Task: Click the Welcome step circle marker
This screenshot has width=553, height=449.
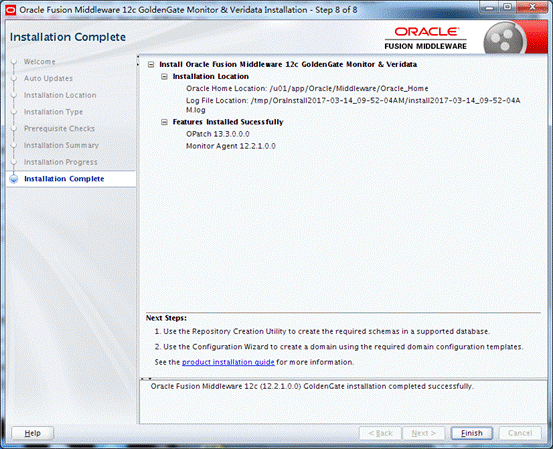Action: pos(14,62)
